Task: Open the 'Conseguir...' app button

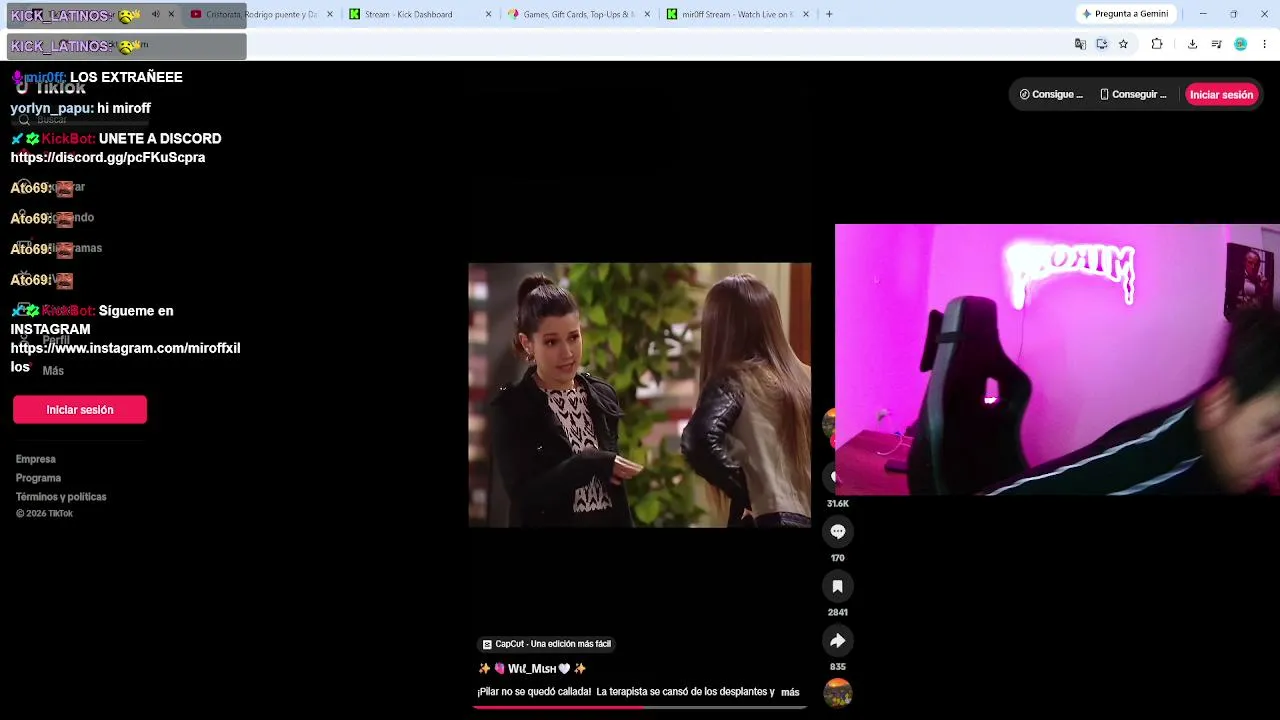Action: [x=1133, y=95]
